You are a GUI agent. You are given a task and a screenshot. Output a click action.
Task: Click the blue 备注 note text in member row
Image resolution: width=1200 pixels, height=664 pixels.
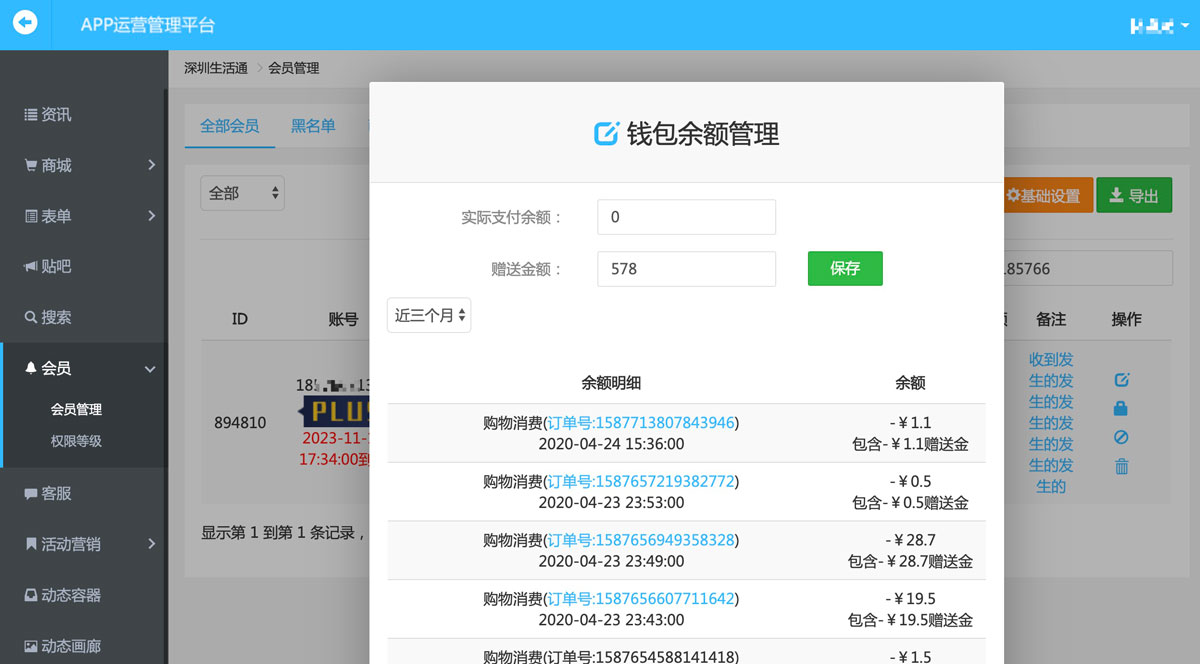point(1051,423)
